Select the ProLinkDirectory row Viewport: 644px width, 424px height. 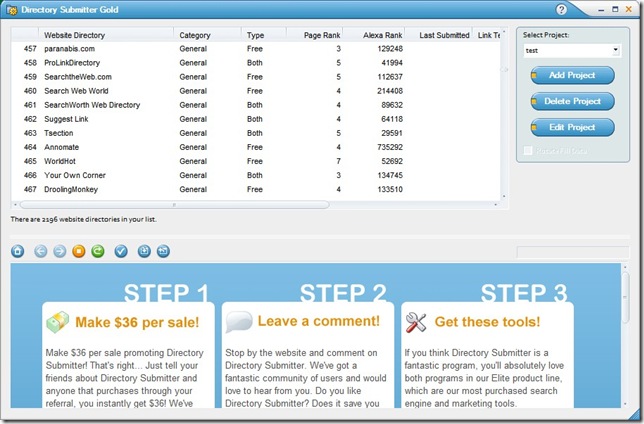point(255,63)
